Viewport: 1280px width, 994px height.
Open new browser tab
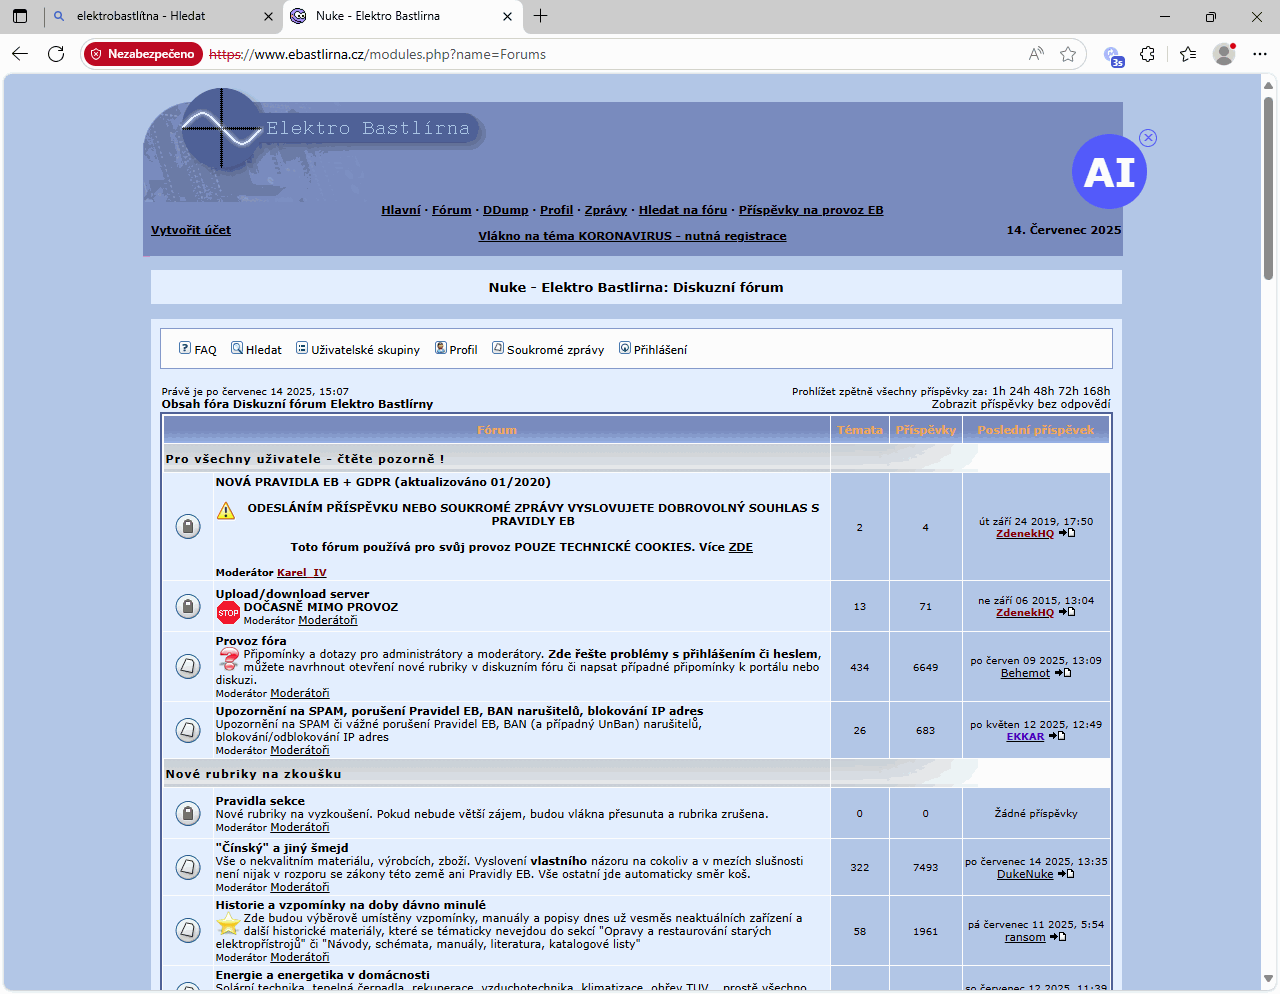[541, 16]
